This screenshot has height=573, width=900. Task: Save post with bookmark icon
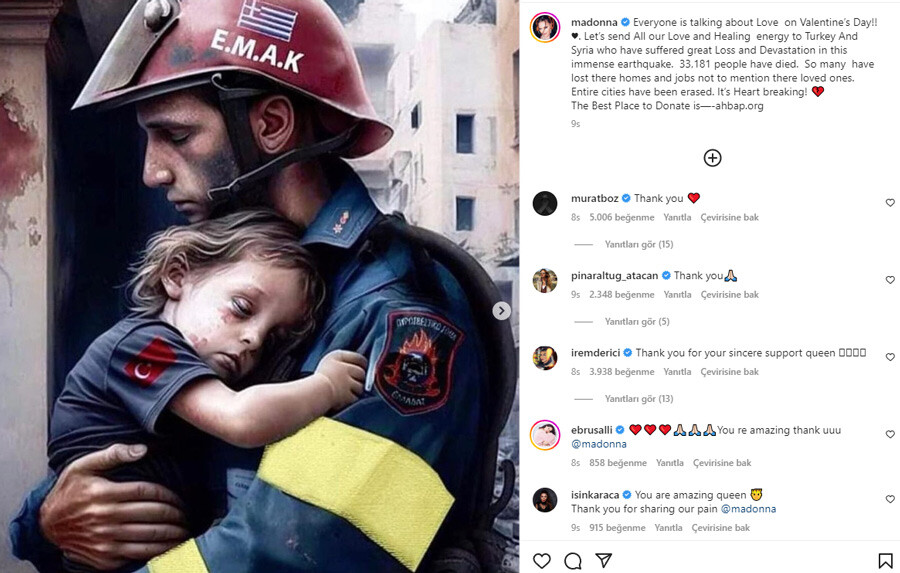click(x=885, y=560)
